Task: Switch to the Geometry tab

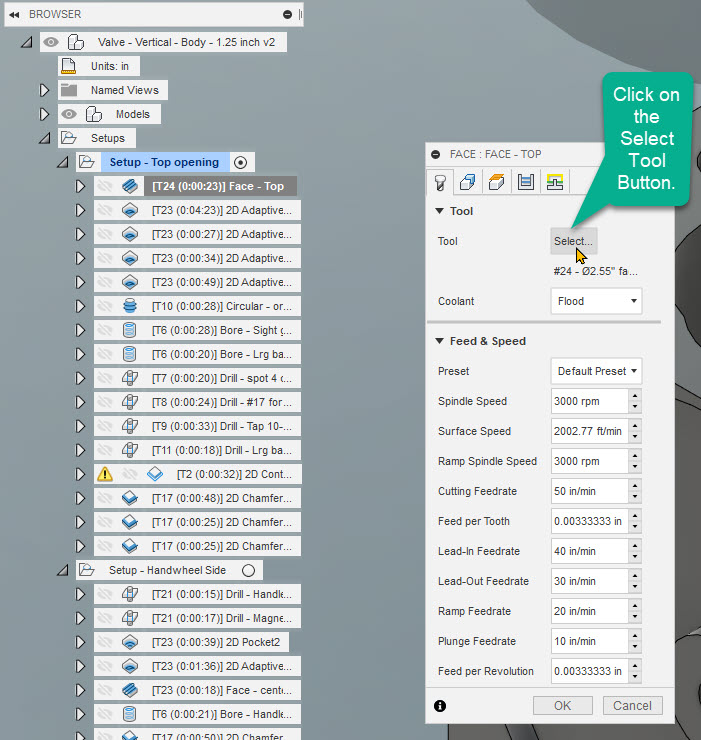Action: tap(468, 182)
